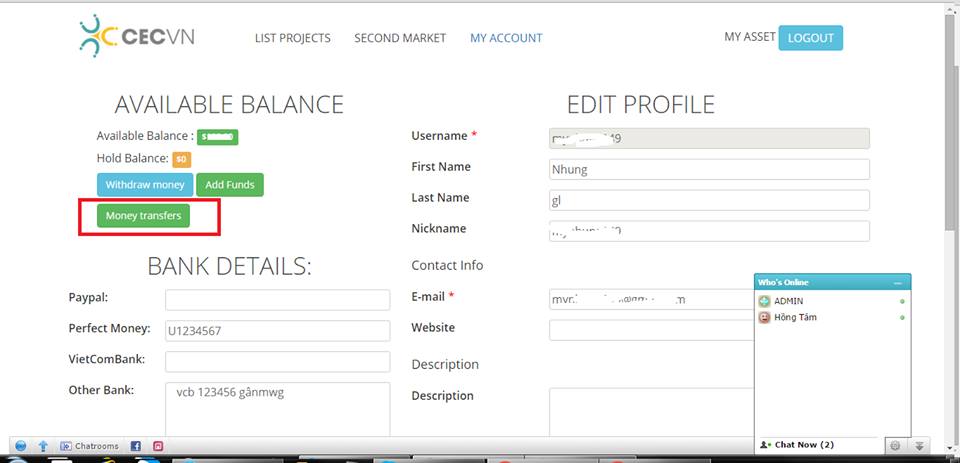The height and width of the screenshot is (463, 960).
Task: Click the Username field
Action: tap(709, 138)
